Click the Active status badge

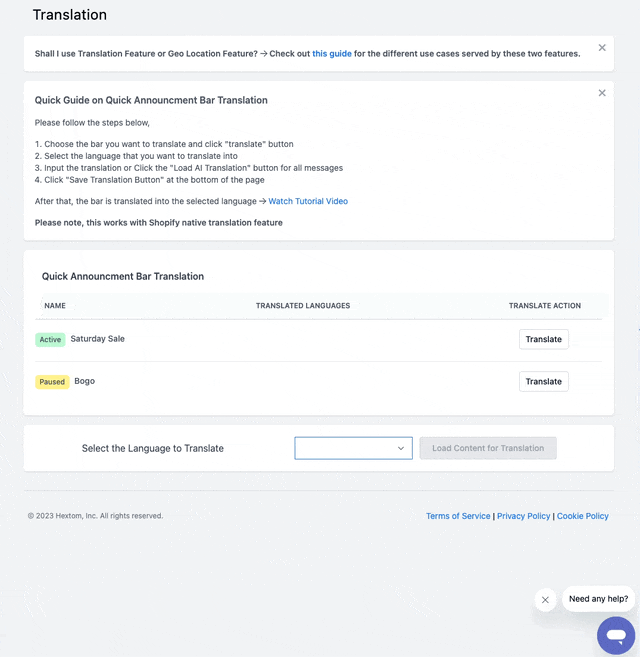point(50,339)
